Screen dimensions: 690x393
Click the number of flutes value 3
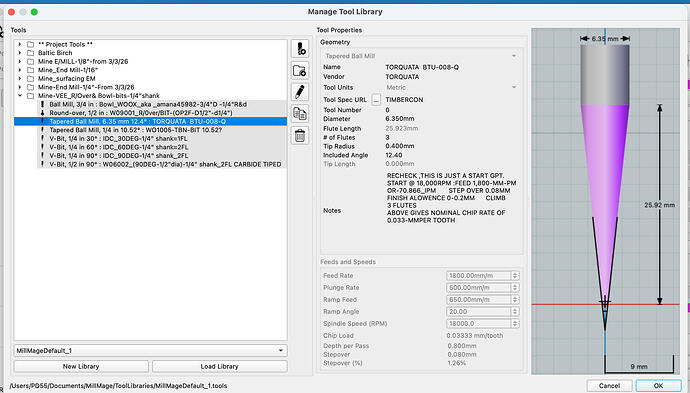pyautogui.click(x=387, y=137)
